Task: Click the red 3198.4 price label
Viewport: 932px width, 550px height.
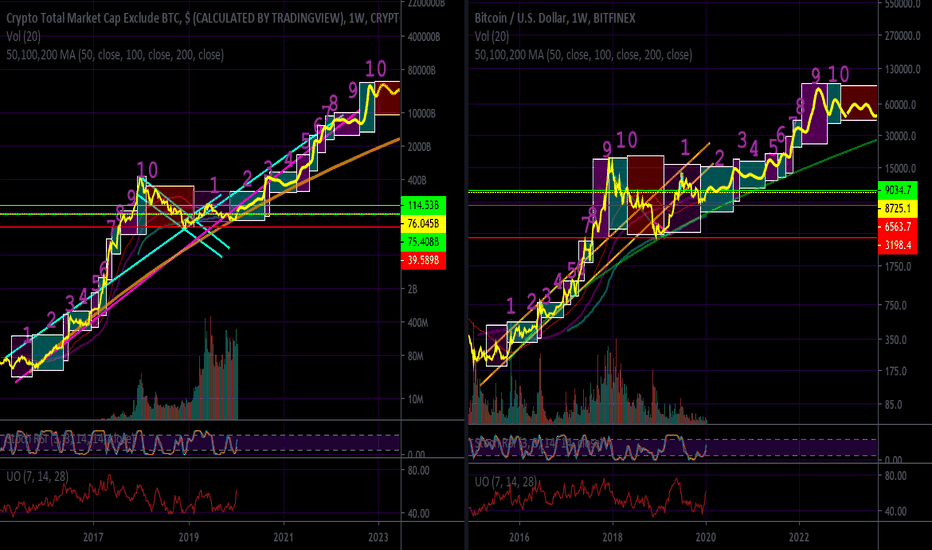Action: (x=898, y=245)
